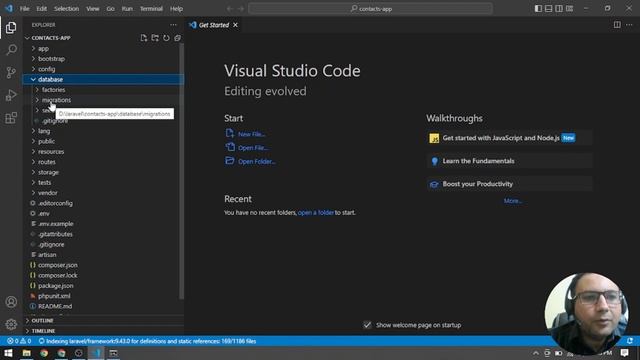
Task: Split the editor to the right
Action: point(617,25)
